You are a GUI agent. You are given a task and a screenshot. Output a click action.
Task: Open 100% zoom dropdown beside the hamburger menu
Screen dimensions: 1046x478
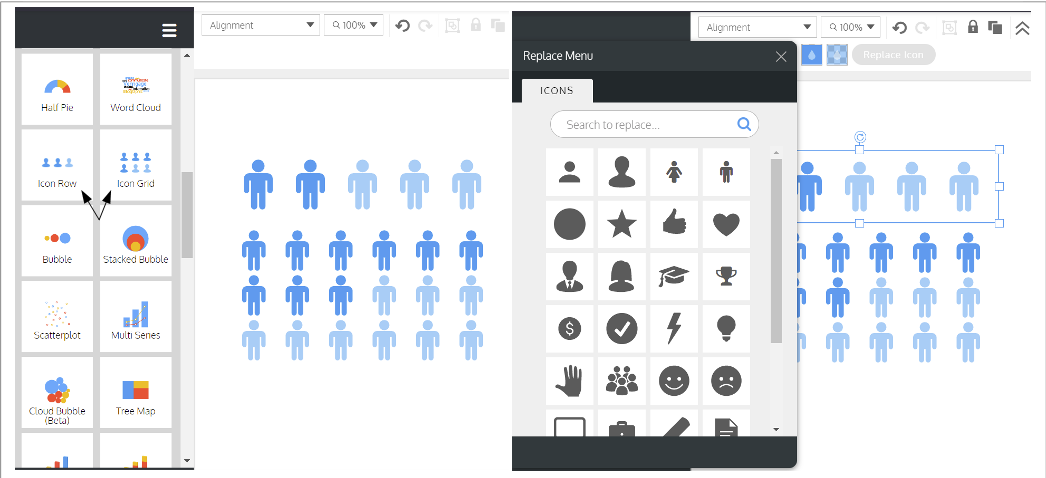pyautogui.click(x=354, y=25)
